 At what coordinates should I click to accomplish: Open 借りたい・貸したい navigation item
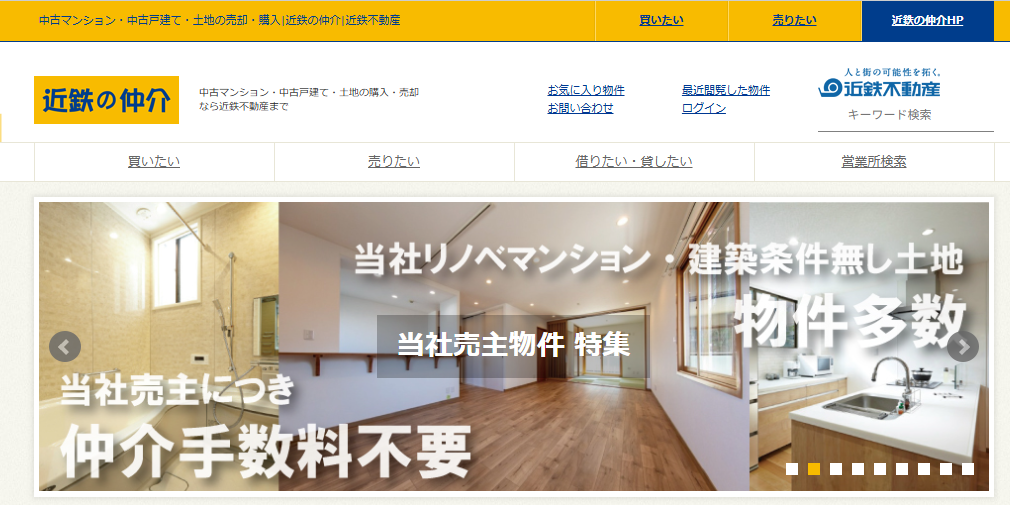(x=634, y=162)
